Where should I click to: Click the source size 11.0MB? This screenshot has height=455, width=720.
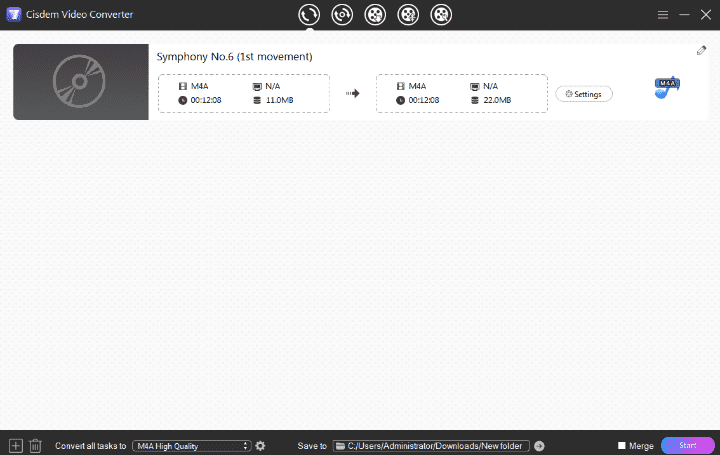click(280, 100)
